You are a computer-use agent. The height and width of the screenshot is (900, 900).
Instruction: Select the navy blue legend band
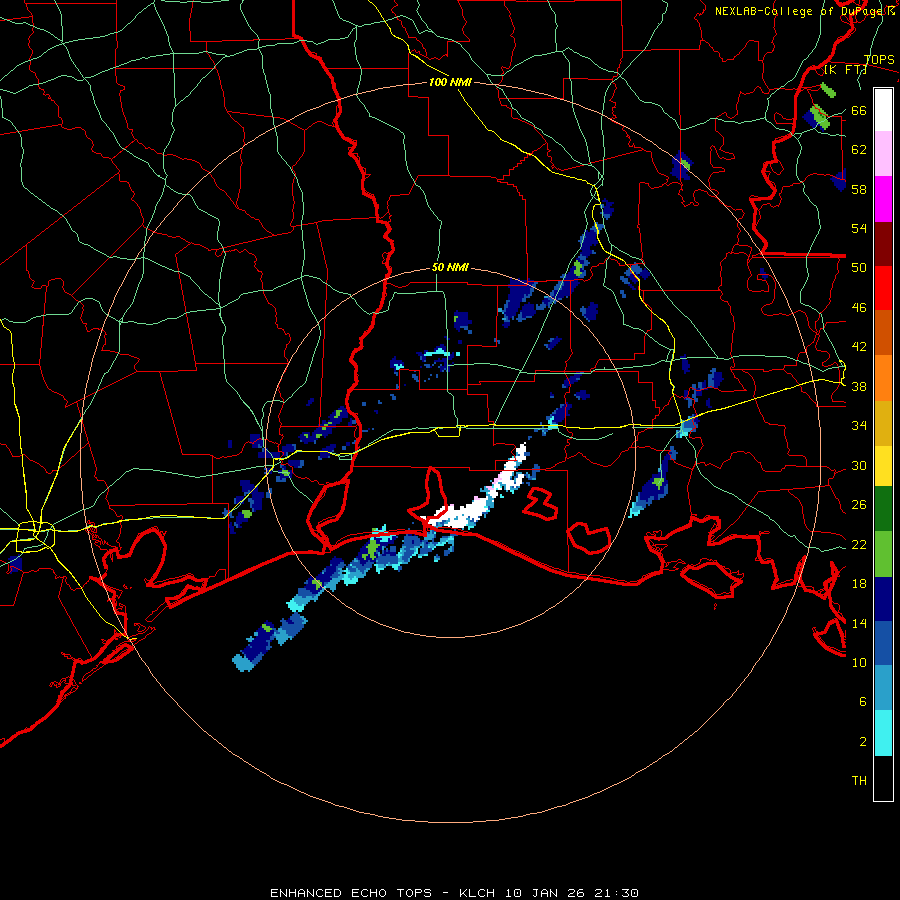[x=883, y=599]
